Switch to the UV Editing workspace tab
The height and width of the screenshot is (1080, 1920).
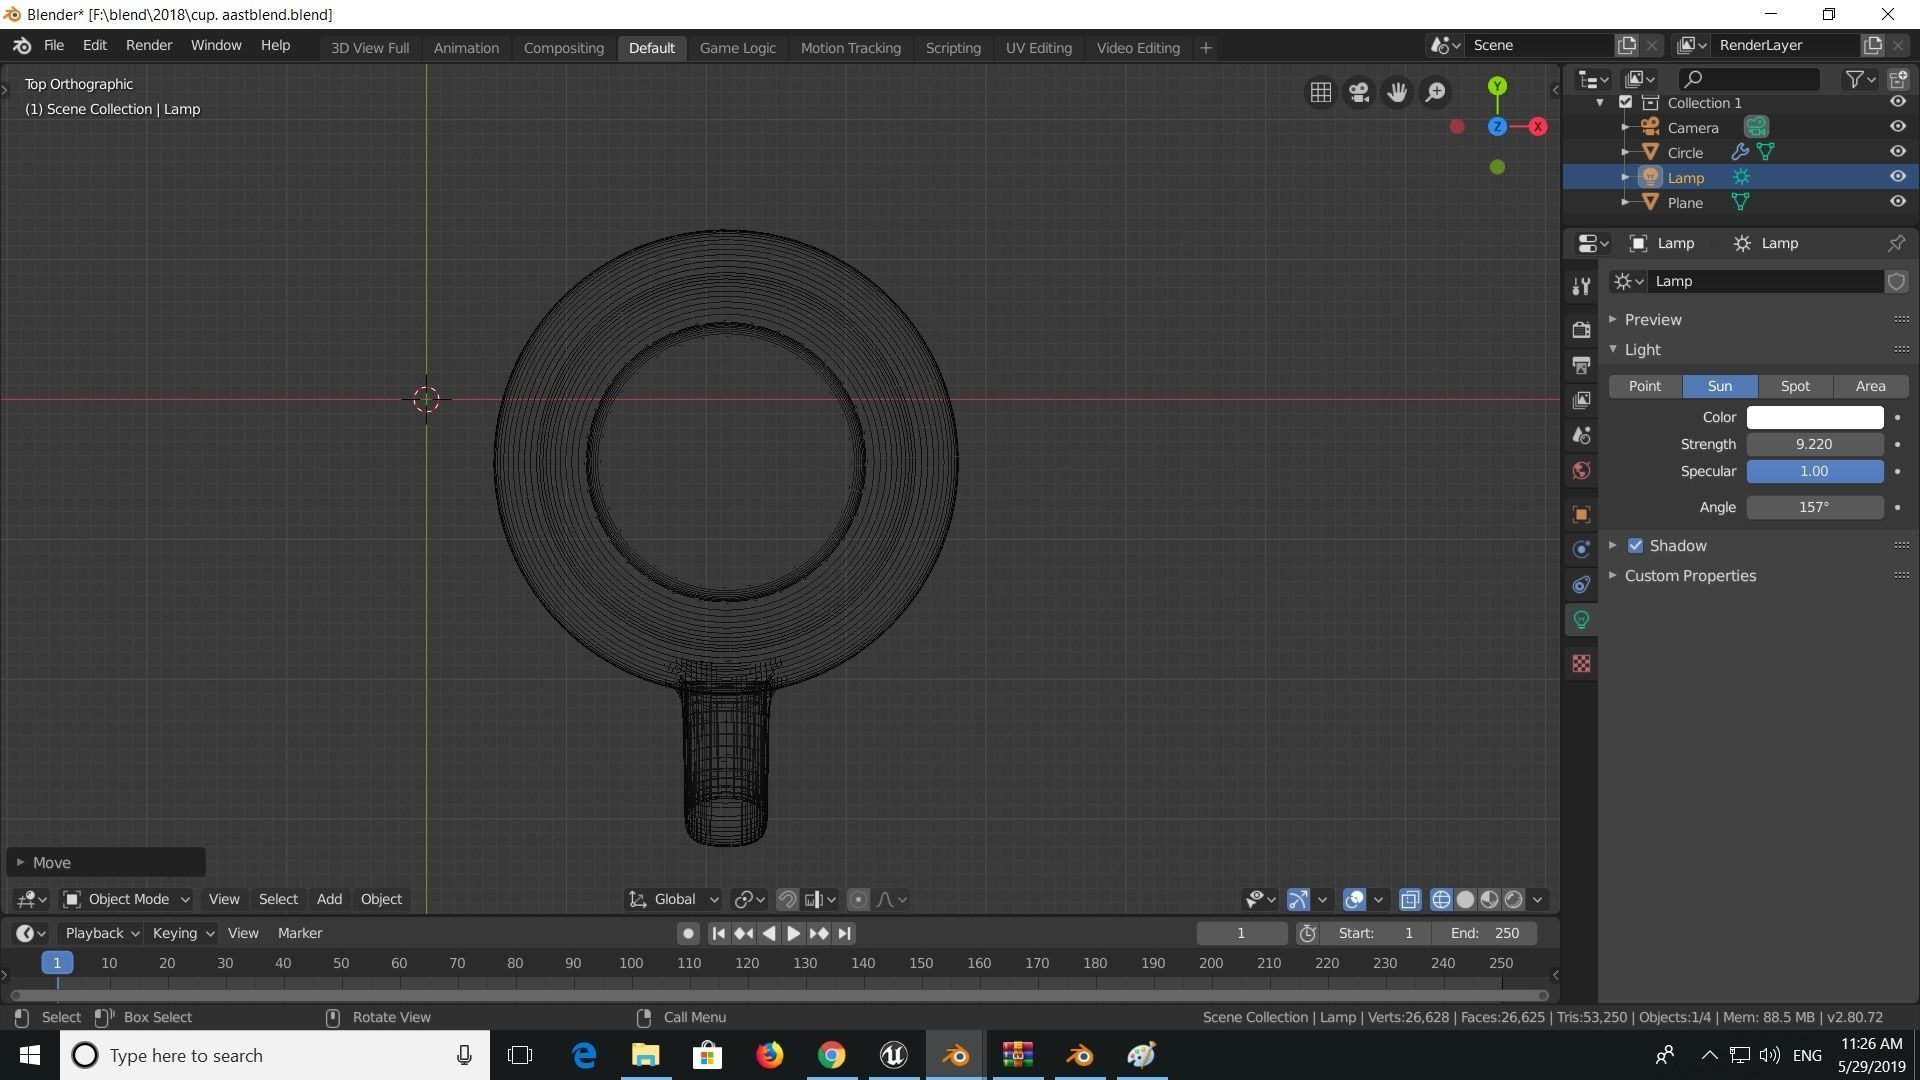pos(1038,48)
